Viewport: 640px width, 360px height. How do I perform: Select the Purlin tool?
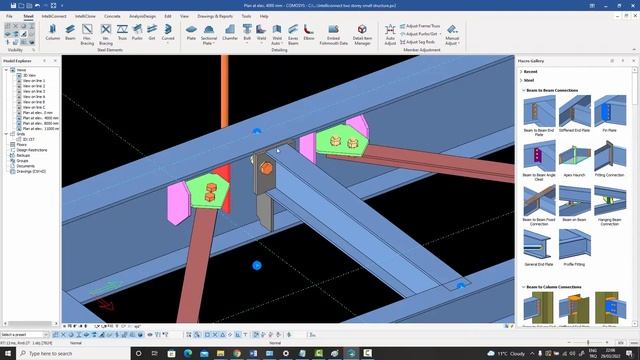[x=137, y=33]
